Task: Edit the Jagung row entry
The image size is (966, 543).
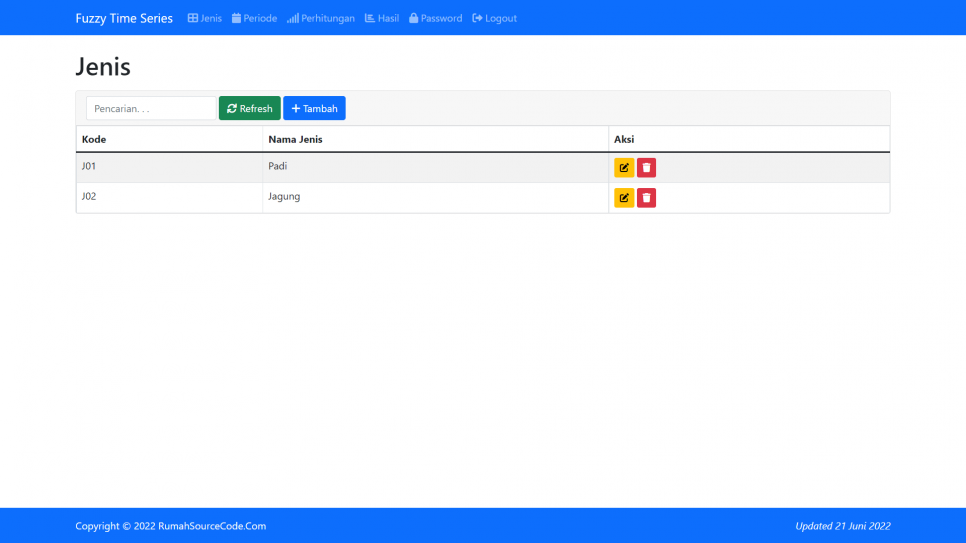Action: [624, 198]
